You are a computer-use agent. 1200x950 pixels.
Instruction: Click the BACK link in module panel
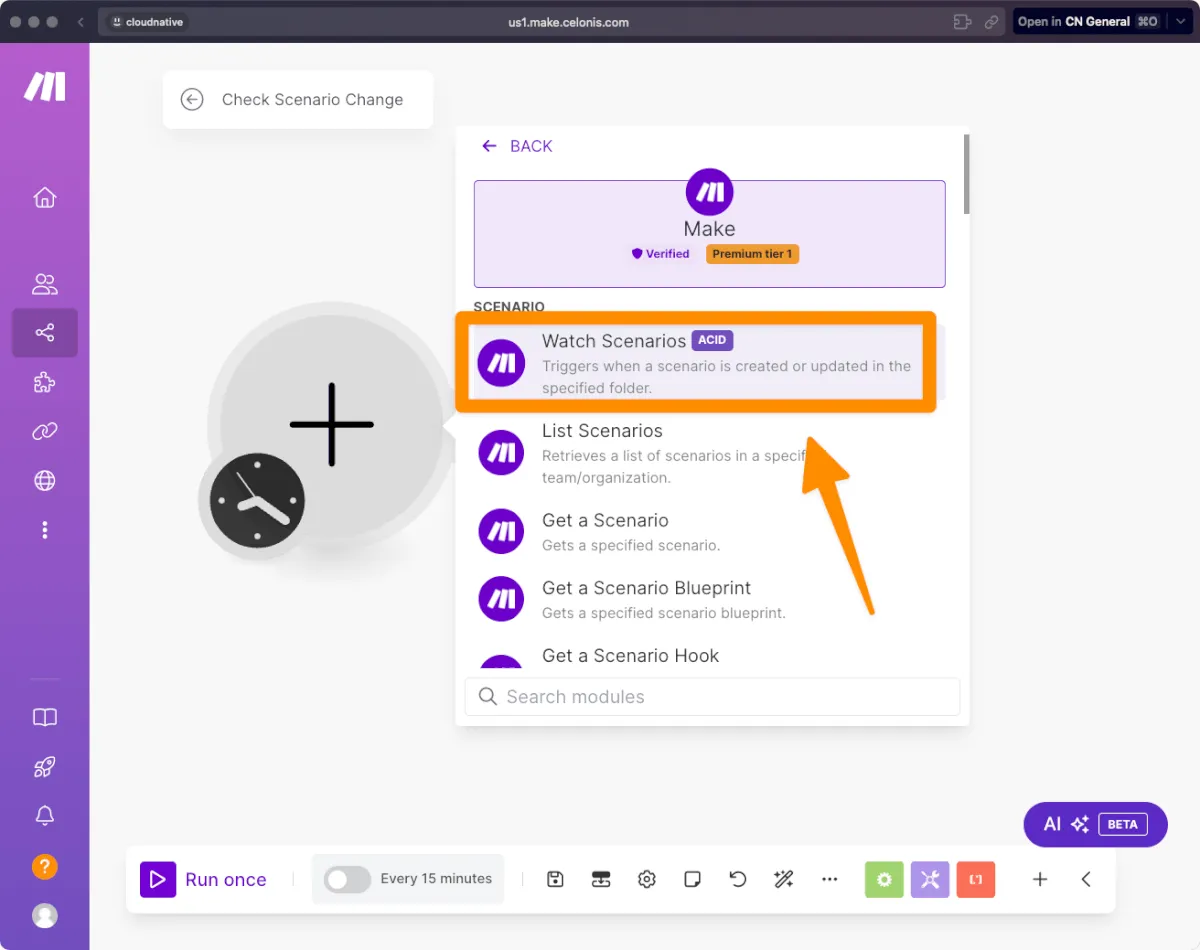[517, 146]
